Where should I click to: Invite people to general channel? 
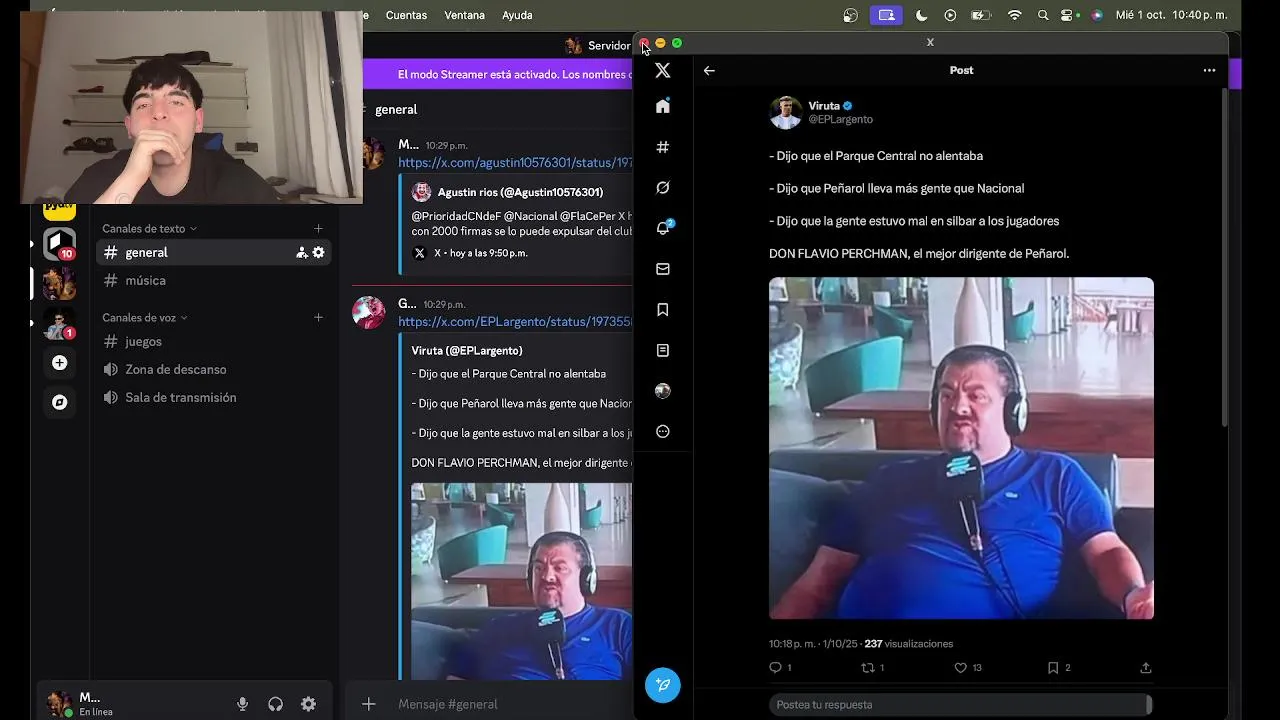click(x=301, y=253)
